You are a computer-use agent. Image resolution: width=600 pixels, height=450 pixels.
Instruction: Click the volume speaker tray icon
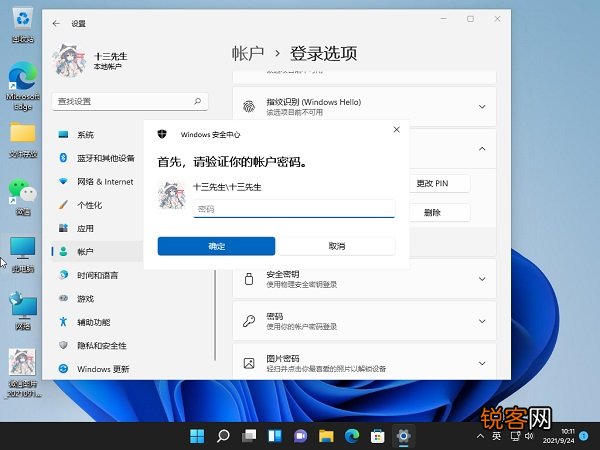coord(529,436)
